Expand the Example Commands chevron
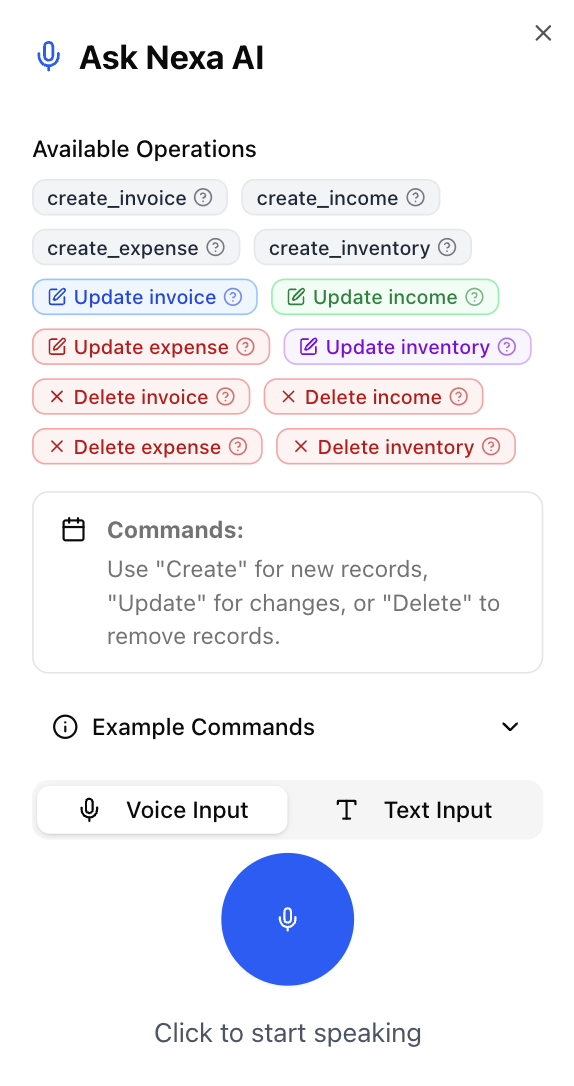Image resolution: width=574 pixels, height=1086 pixels. 510,727
